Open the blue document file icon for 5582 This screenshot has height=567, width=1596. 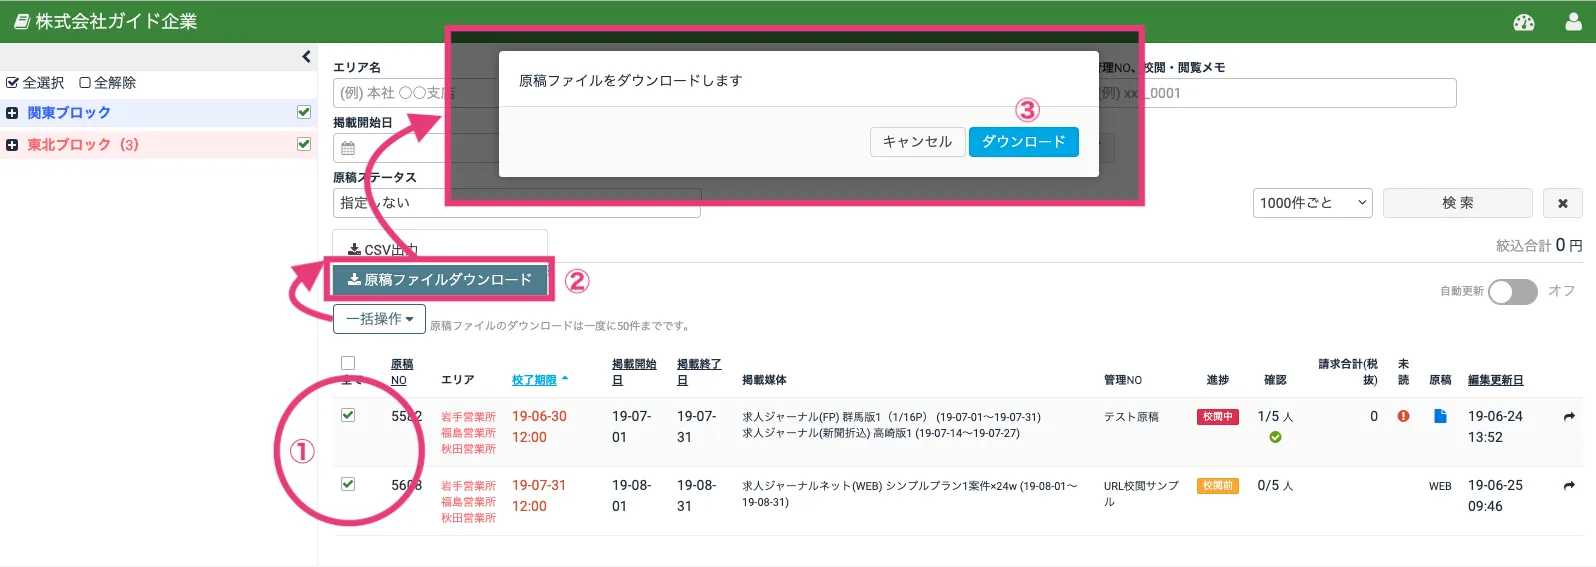(1440, 416)
